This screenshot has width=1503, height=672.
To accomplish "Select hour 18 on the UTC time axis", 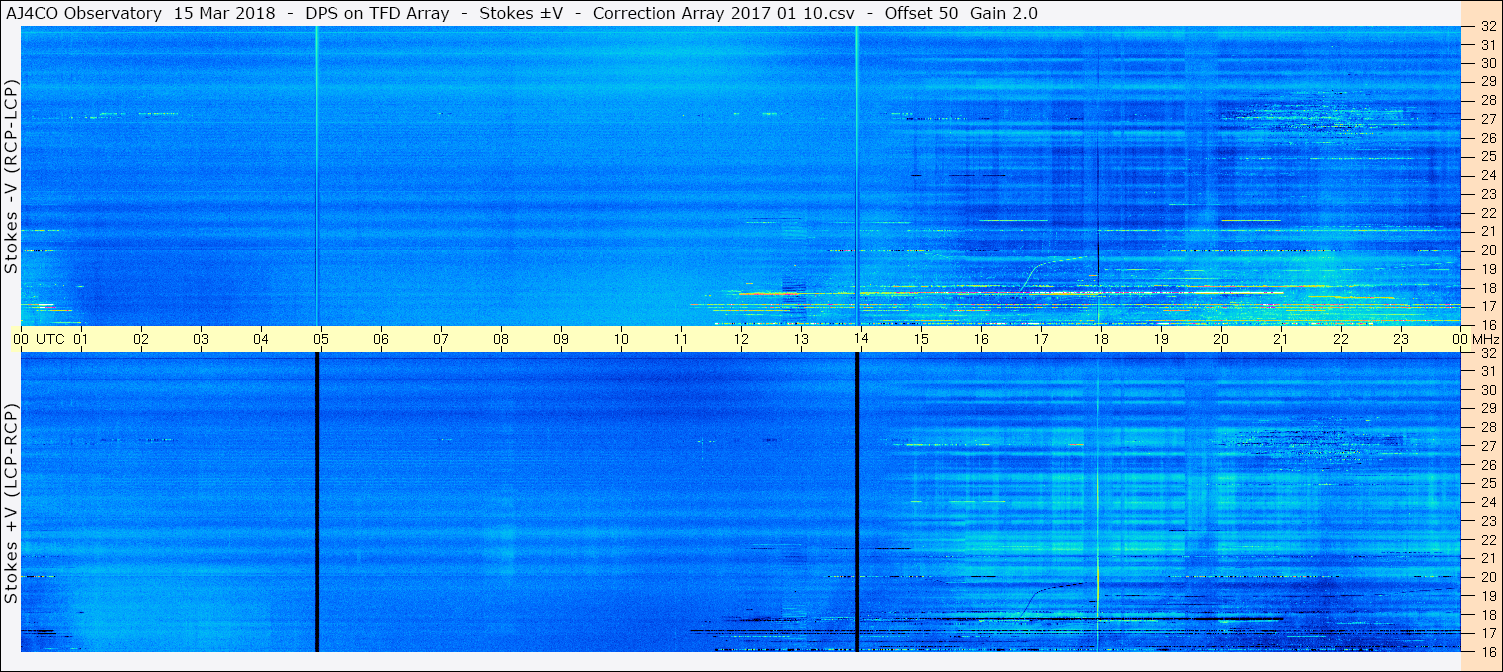I will [1100, 339].
